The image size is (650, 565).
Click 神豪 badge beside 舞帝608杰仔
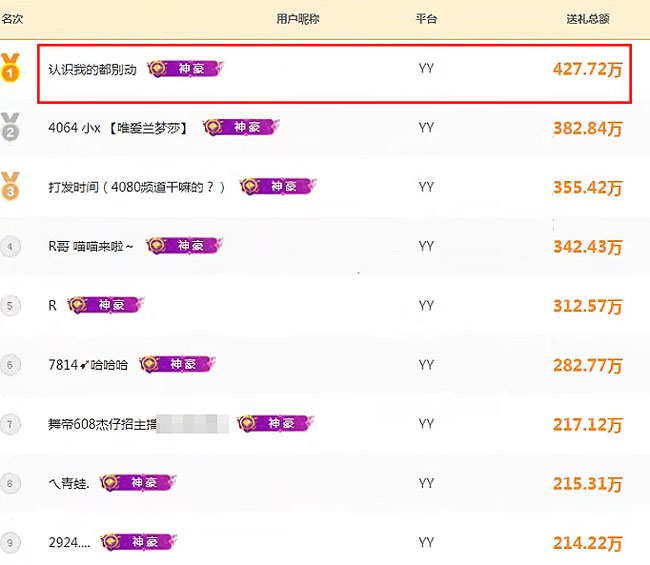[276, 423]
